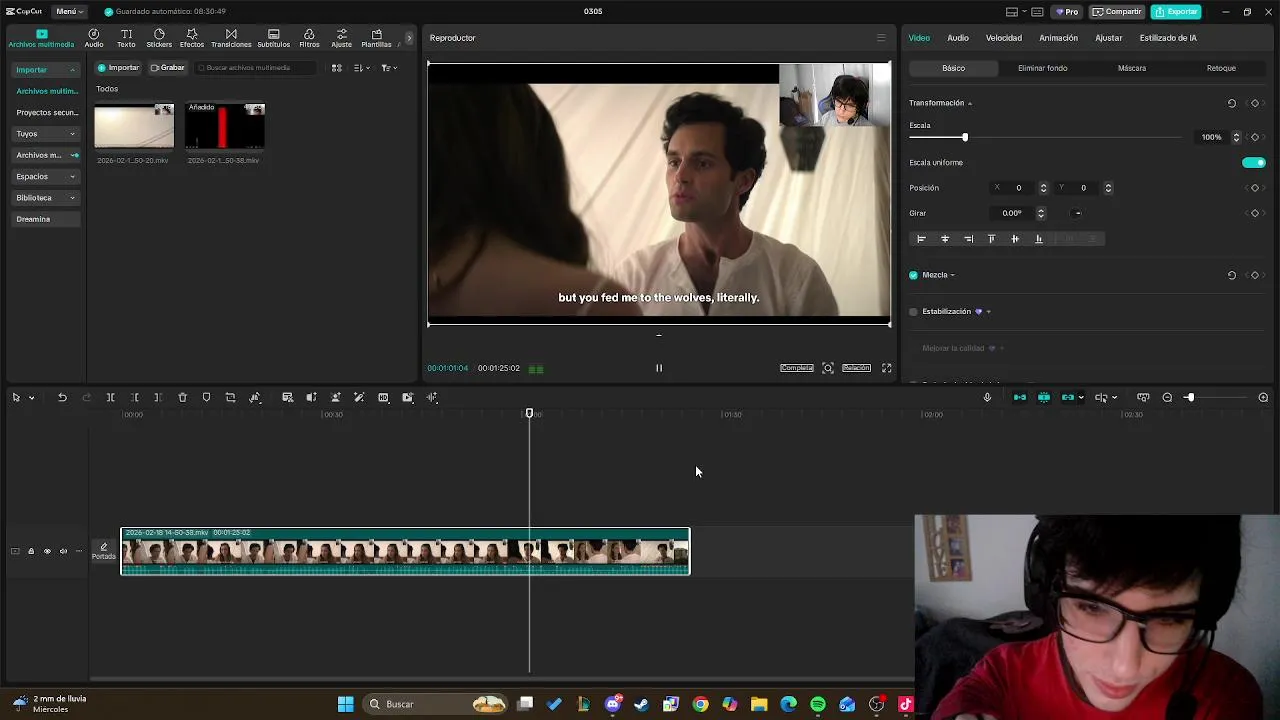Lock the video track
The width and height of the screenshot is (1280, 720).
30,551
